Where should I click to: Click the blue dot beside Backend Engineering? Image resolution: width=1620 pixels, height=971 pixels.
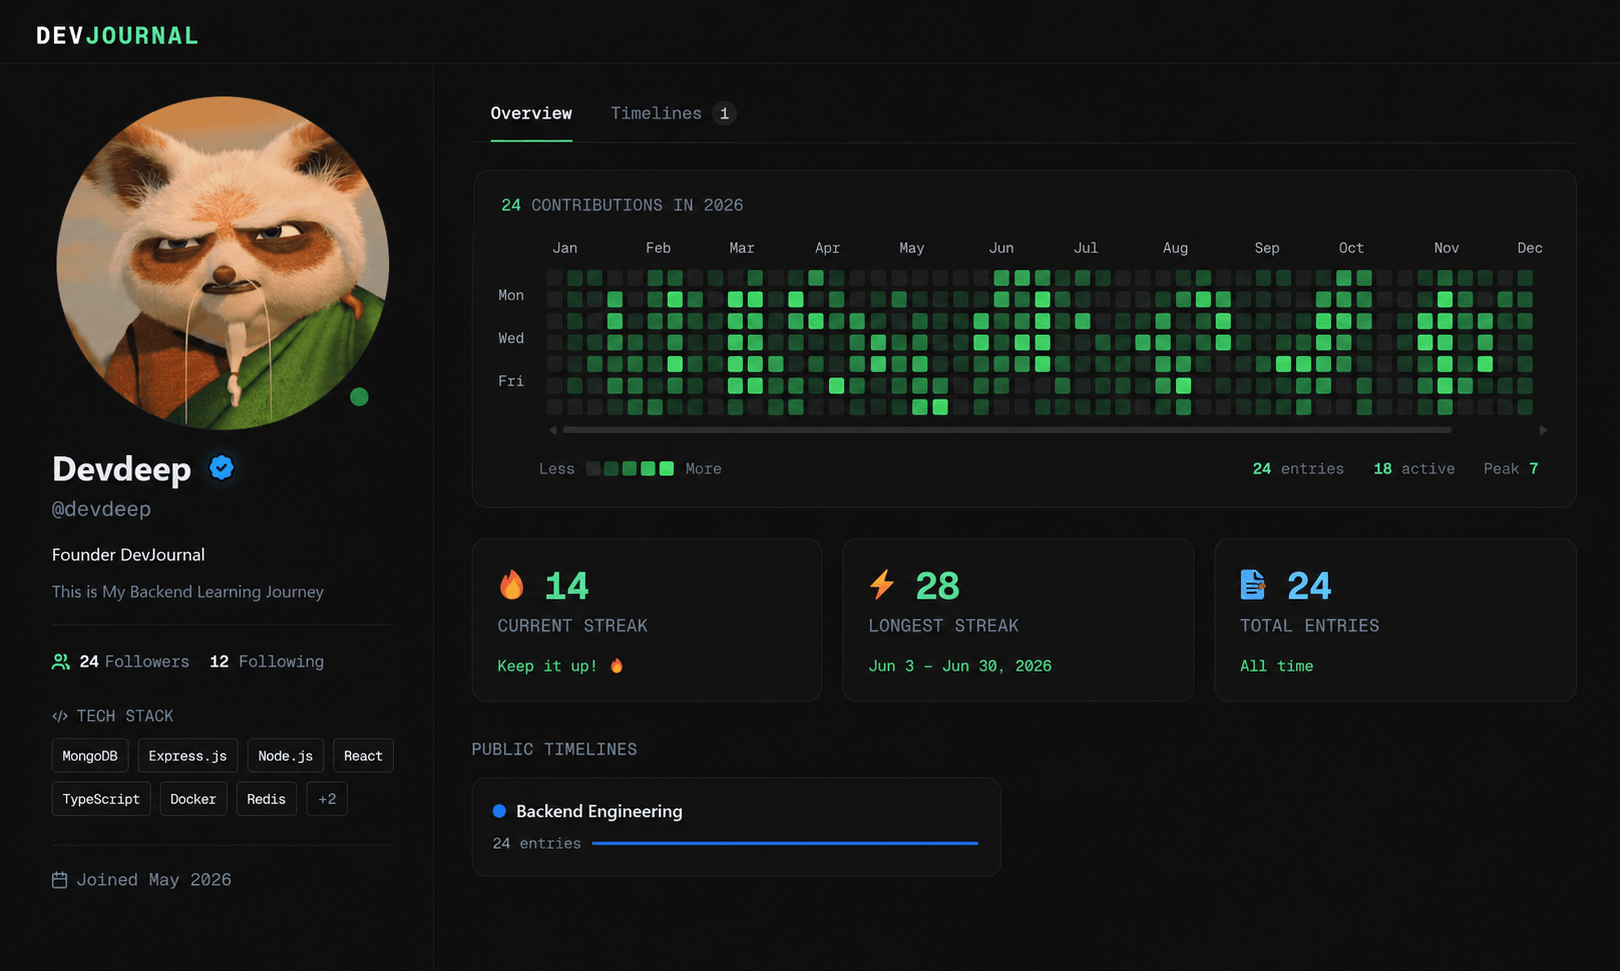point(499,811)
